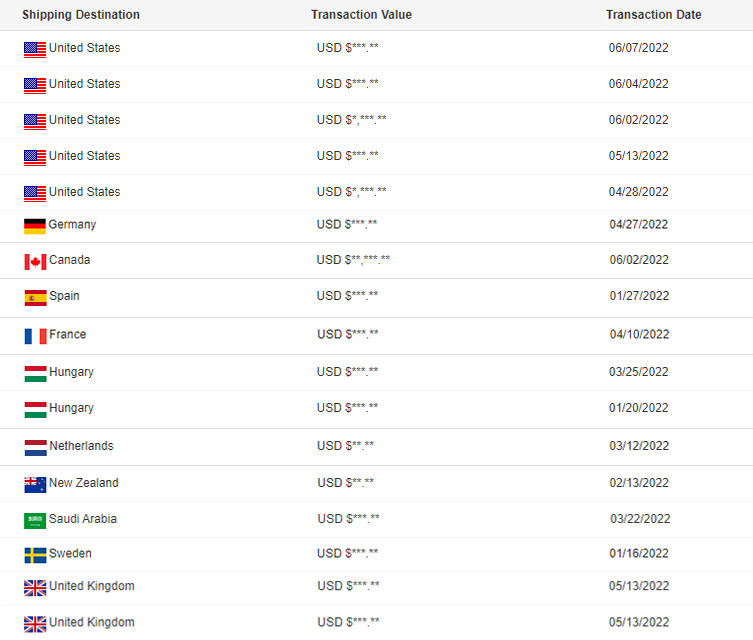Click the New Zealand destination text

(83, 483)
